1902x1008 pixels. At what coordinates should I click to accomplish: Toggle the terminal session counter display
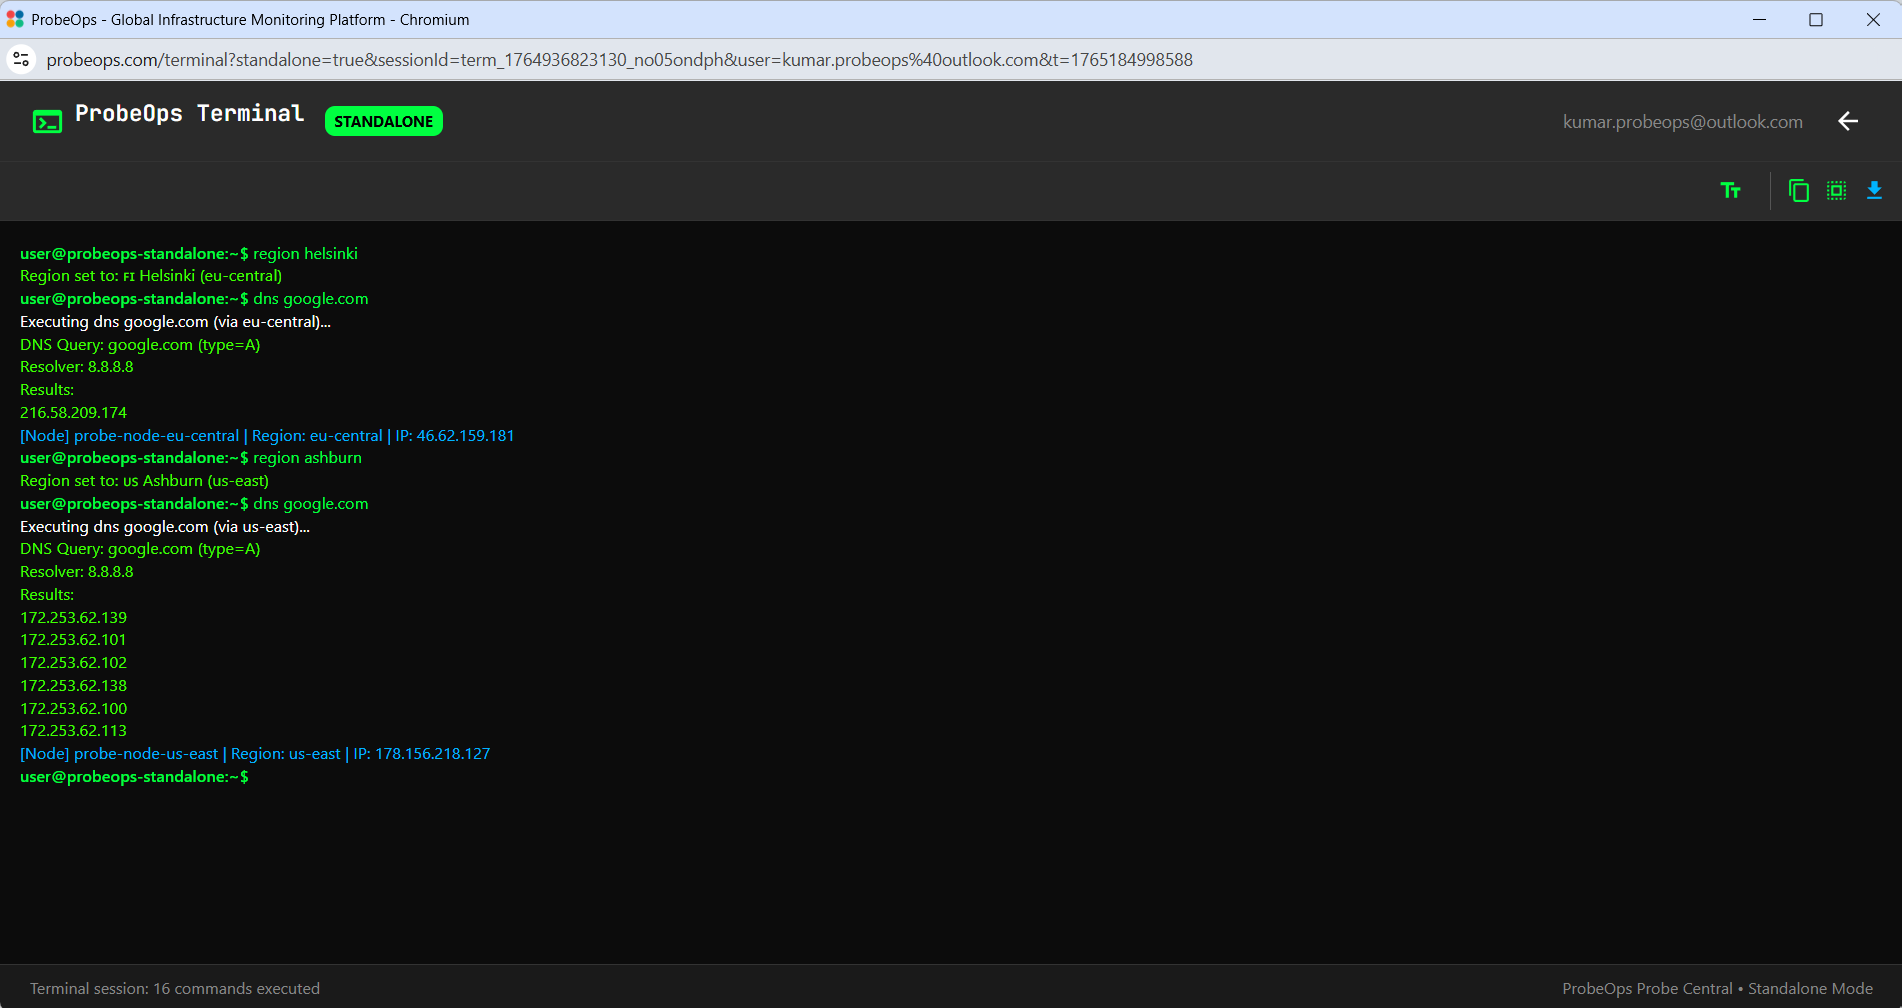tap(175, 988)
